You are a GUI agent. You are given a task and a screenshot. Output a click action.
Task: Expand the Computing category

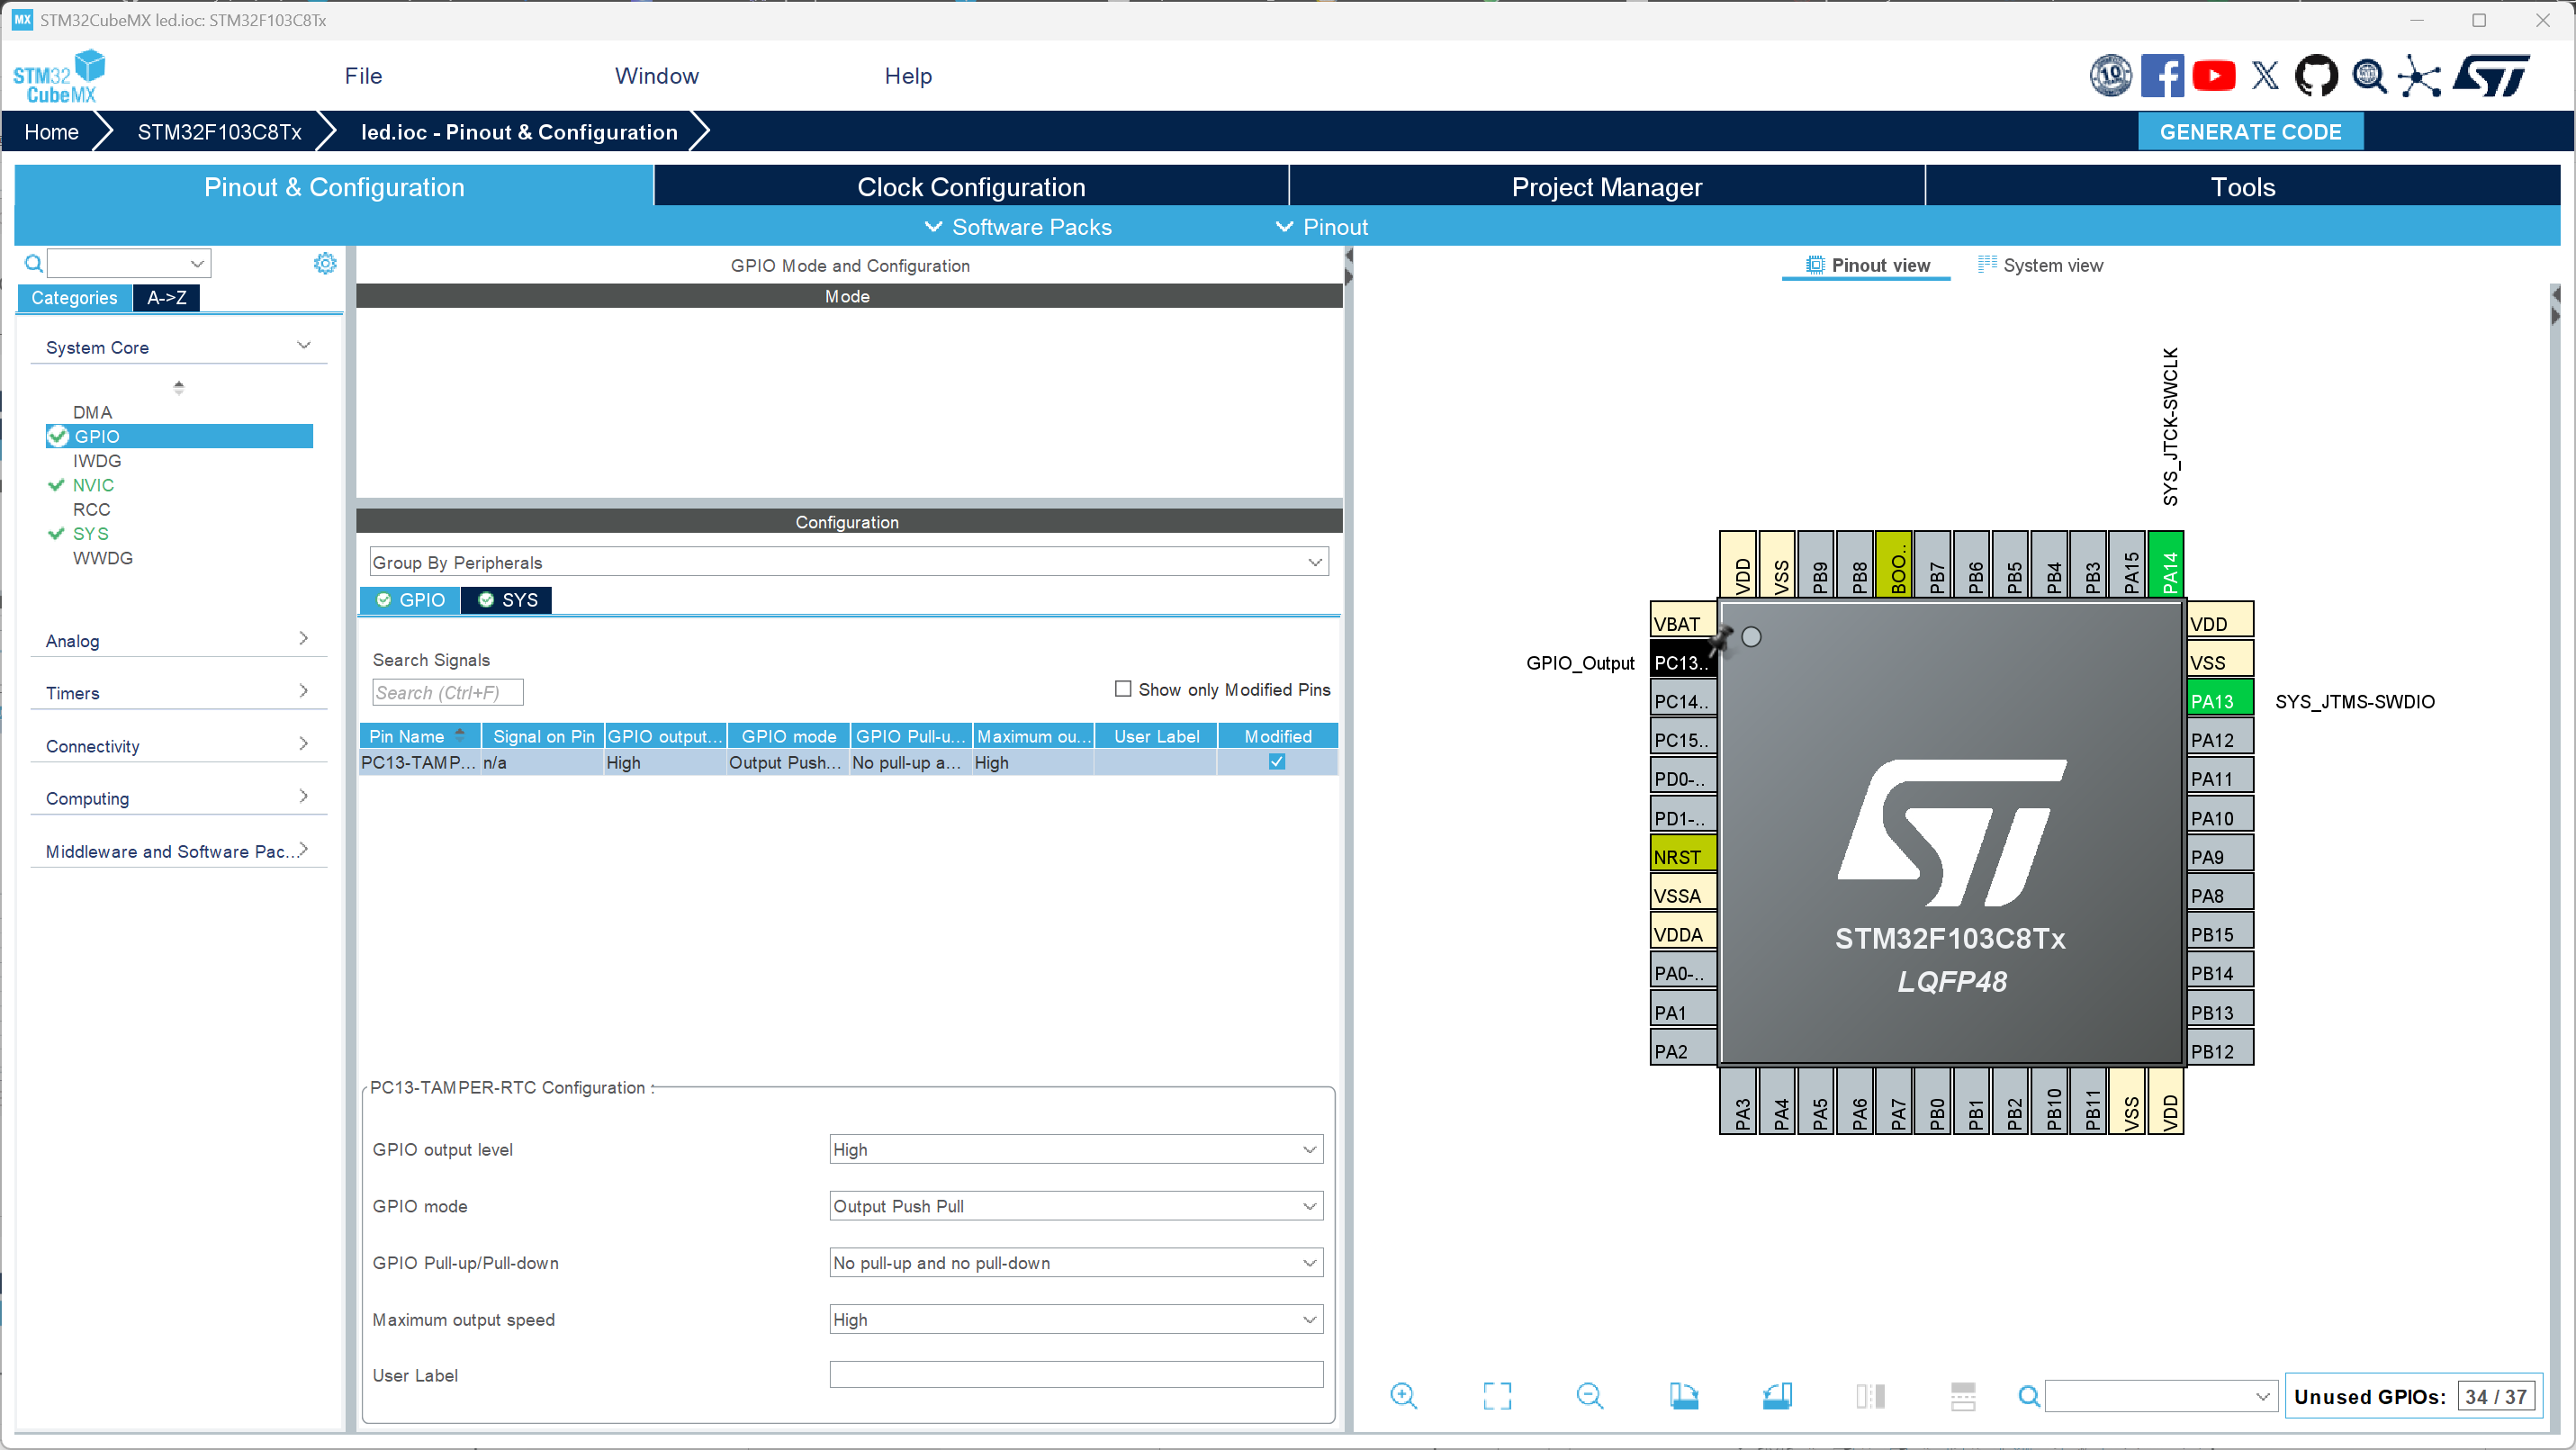tap(179, 798)
